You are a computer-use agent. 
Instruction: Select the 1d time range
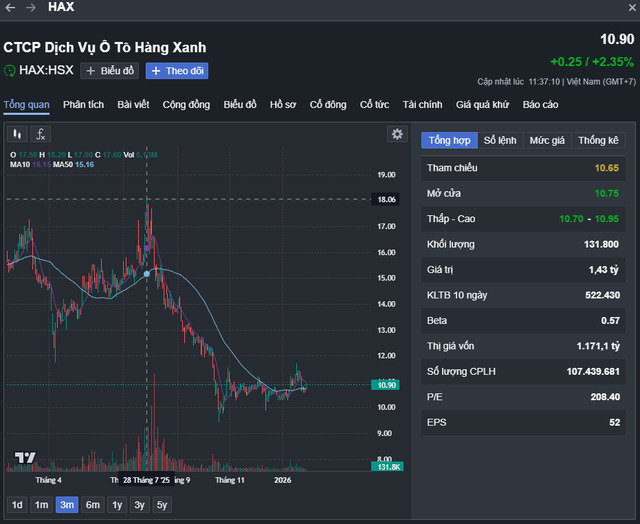click(x=17, y=505)
